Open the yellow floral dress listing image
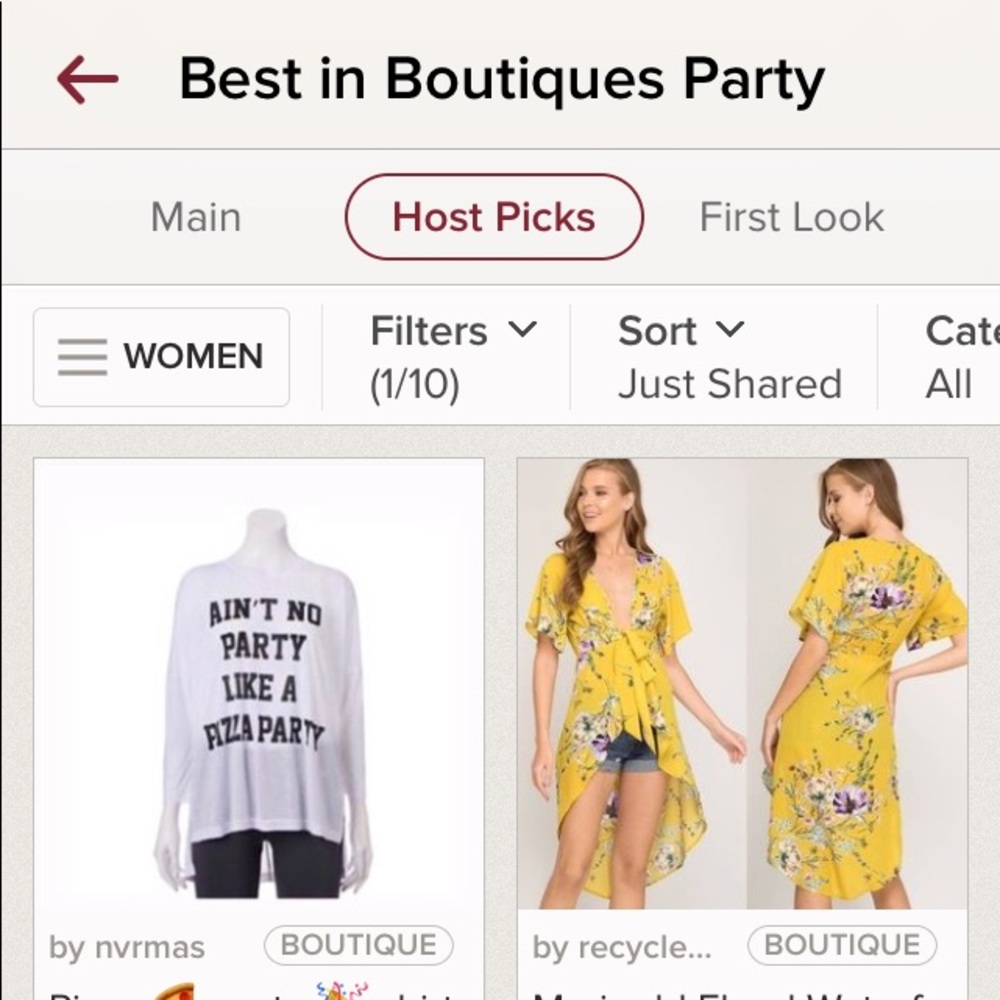Viewport: 1000px width, 1000px height. (x=742, y=684)
